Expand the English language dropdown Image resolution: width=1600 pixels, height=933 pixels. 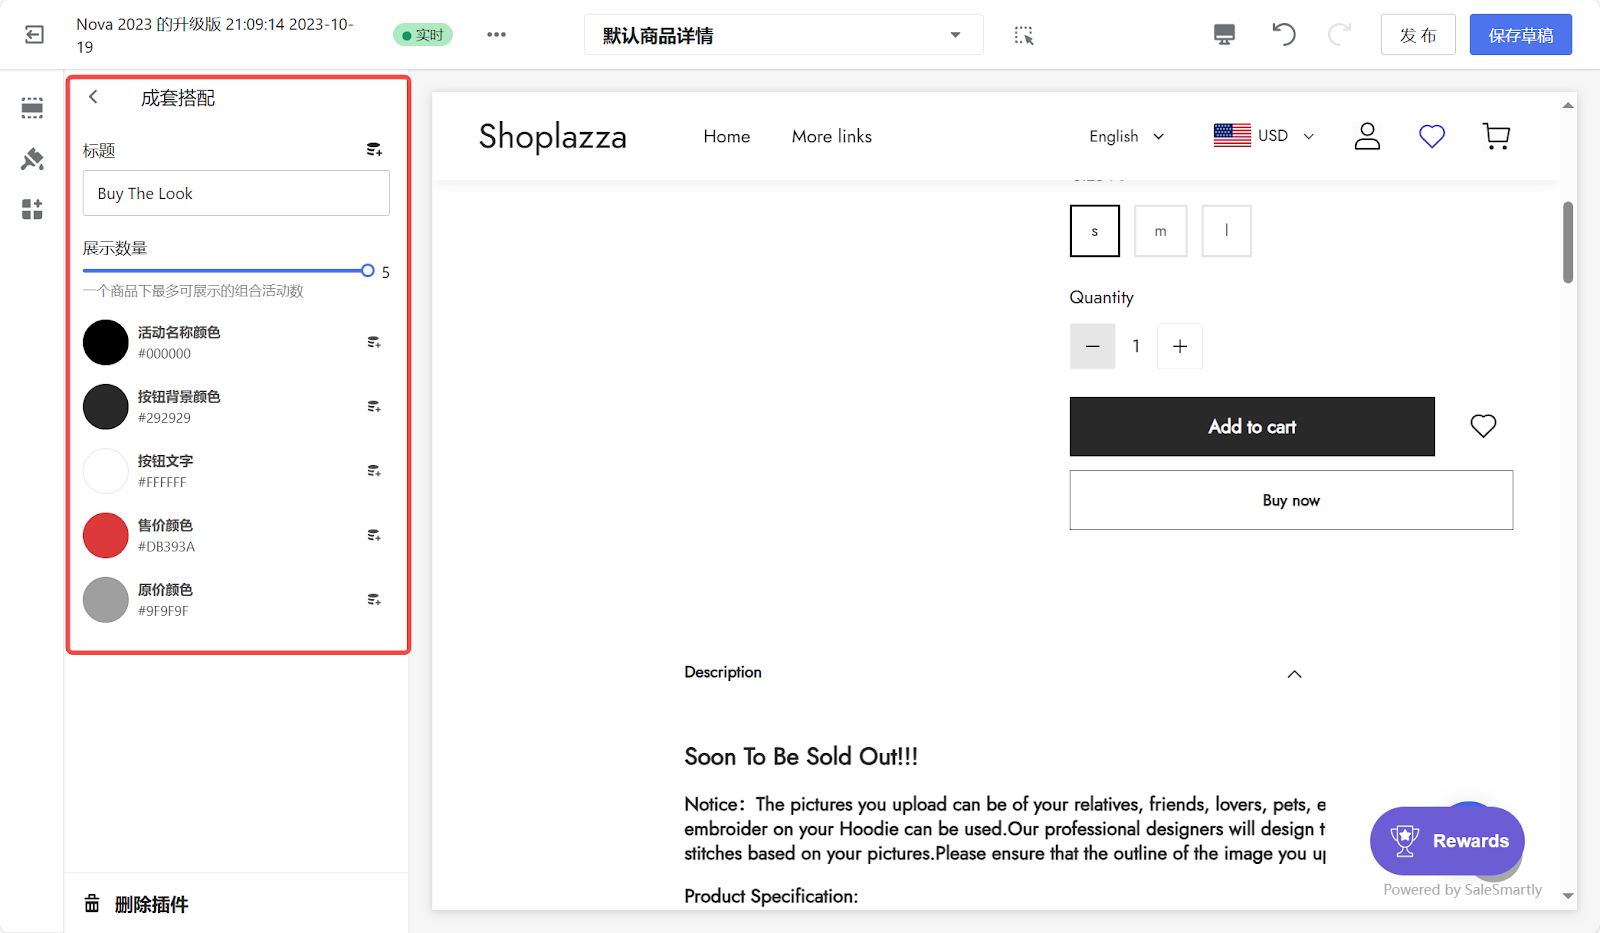1127,136
